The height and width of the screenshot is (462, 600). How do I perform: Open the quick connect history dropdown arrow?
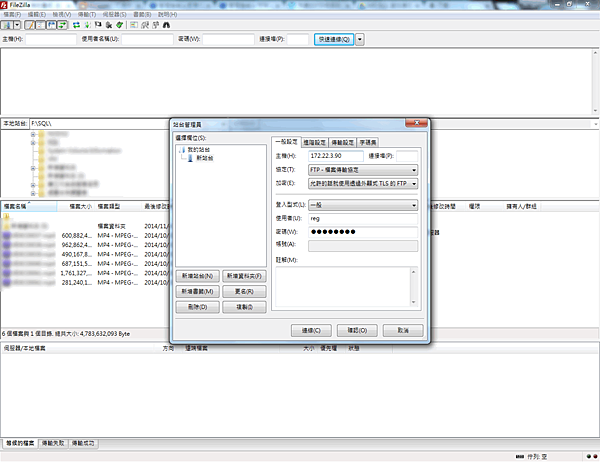pyautogui.click(x=360, y=39)
